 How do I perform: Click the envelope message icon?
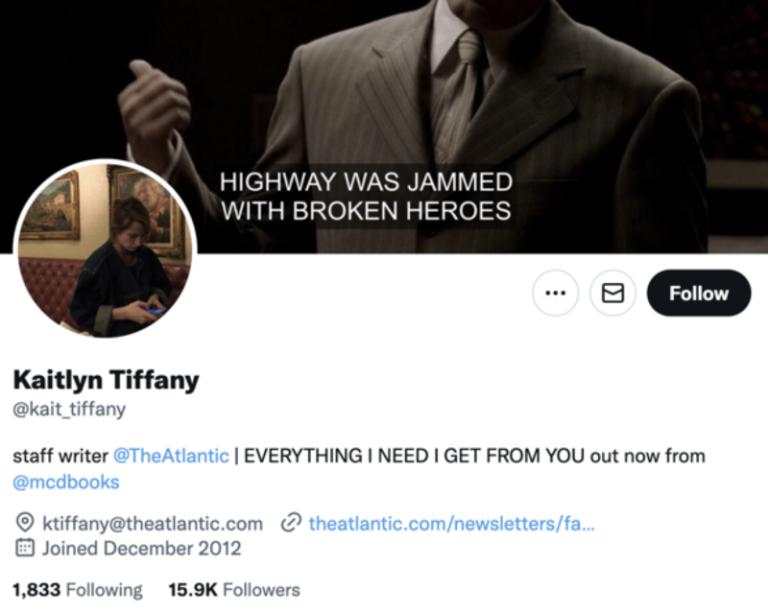tap(613, 293)
